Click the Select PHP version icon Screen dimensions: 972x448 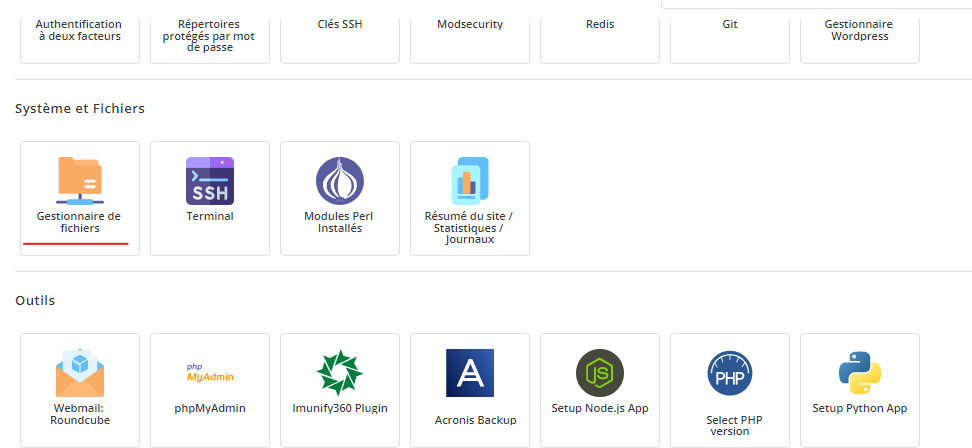click(x=730, y=375)
